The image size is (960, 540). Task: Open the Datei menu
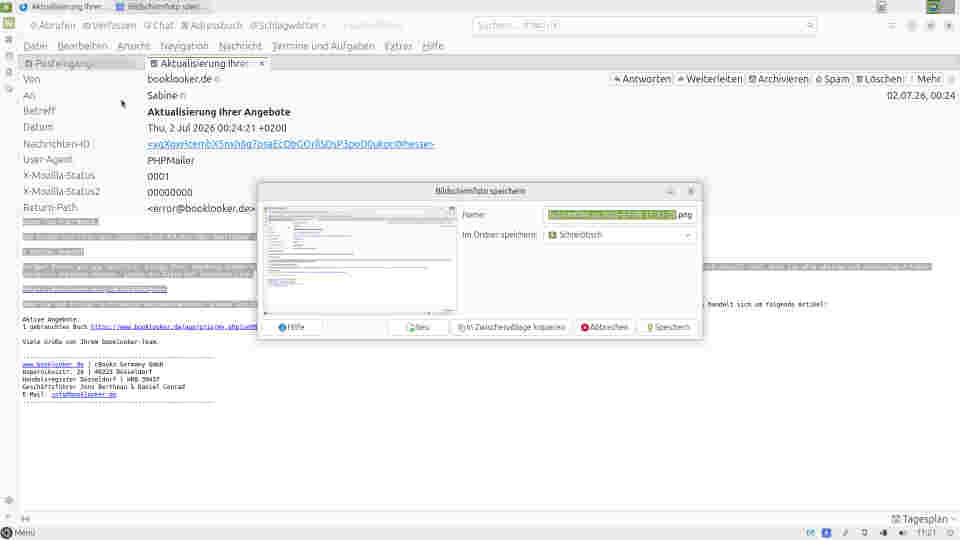pos(36,46)
